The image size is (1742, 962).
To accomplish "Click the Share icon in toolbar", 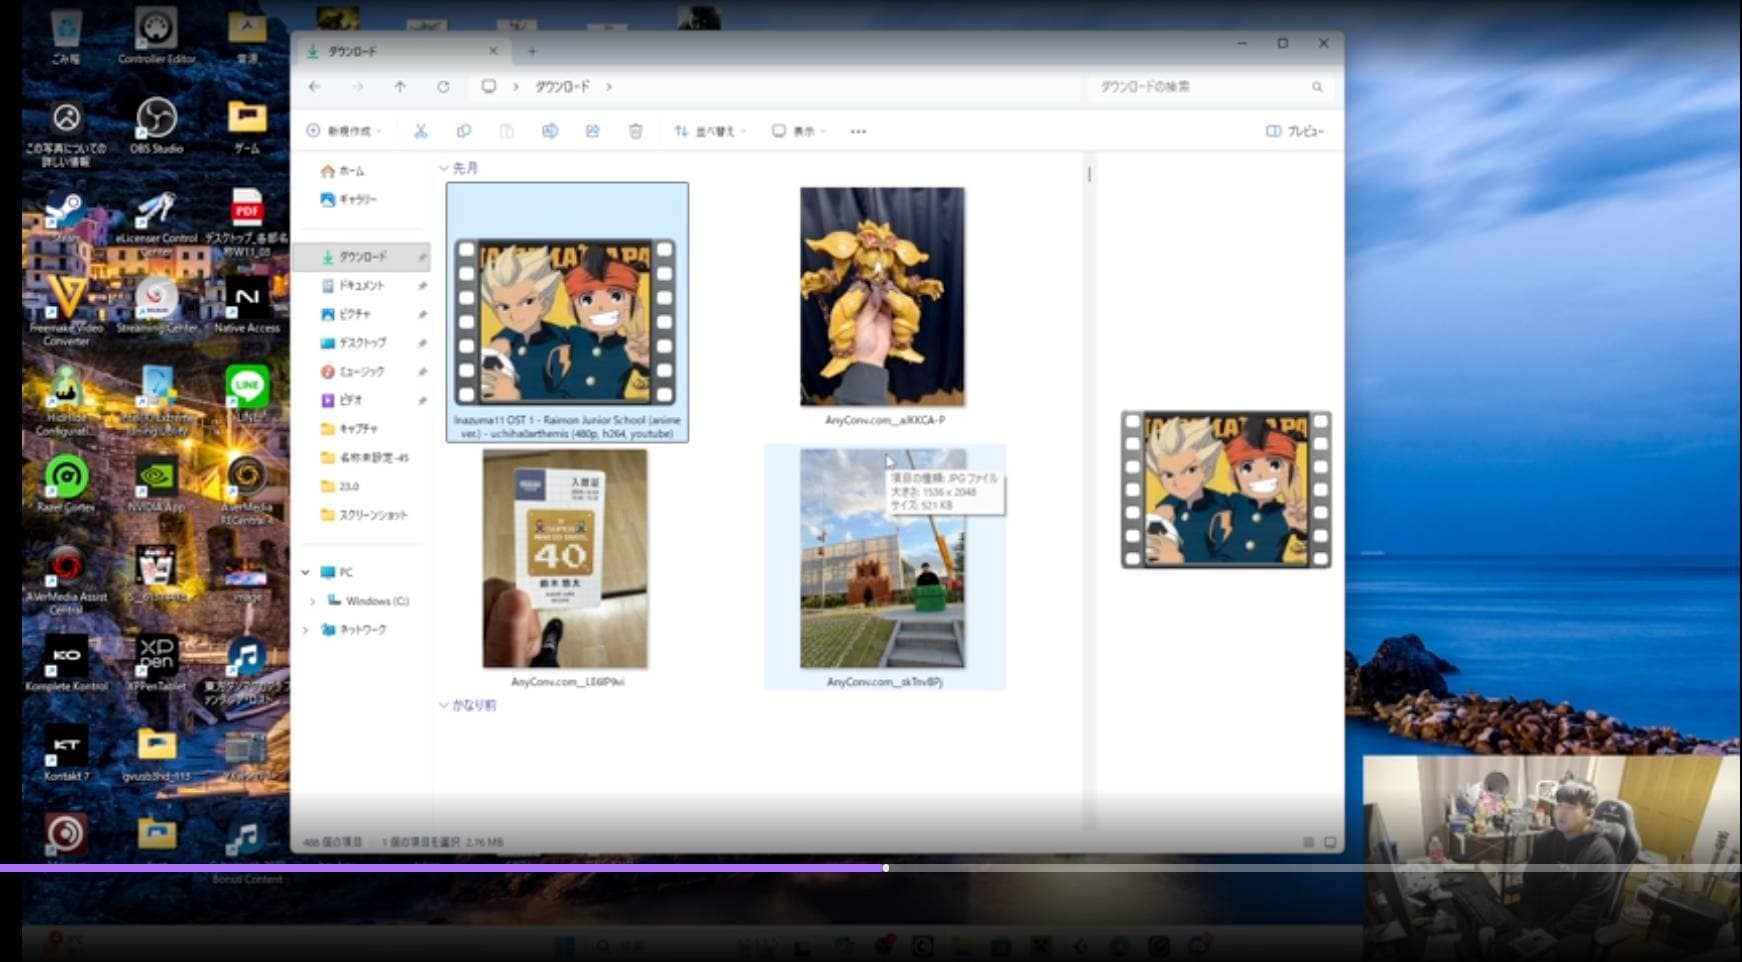I will (593, 131).
